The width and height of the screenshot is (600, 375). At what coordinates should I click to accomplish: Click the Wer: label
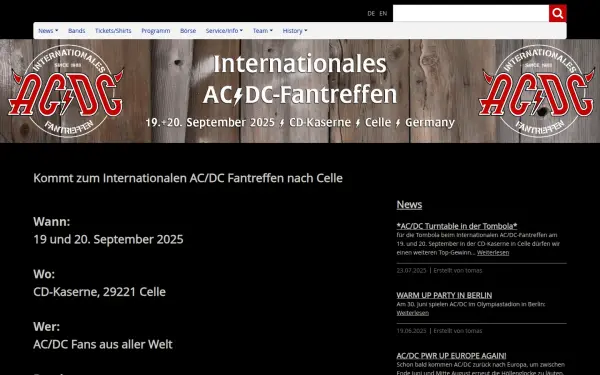47,326
